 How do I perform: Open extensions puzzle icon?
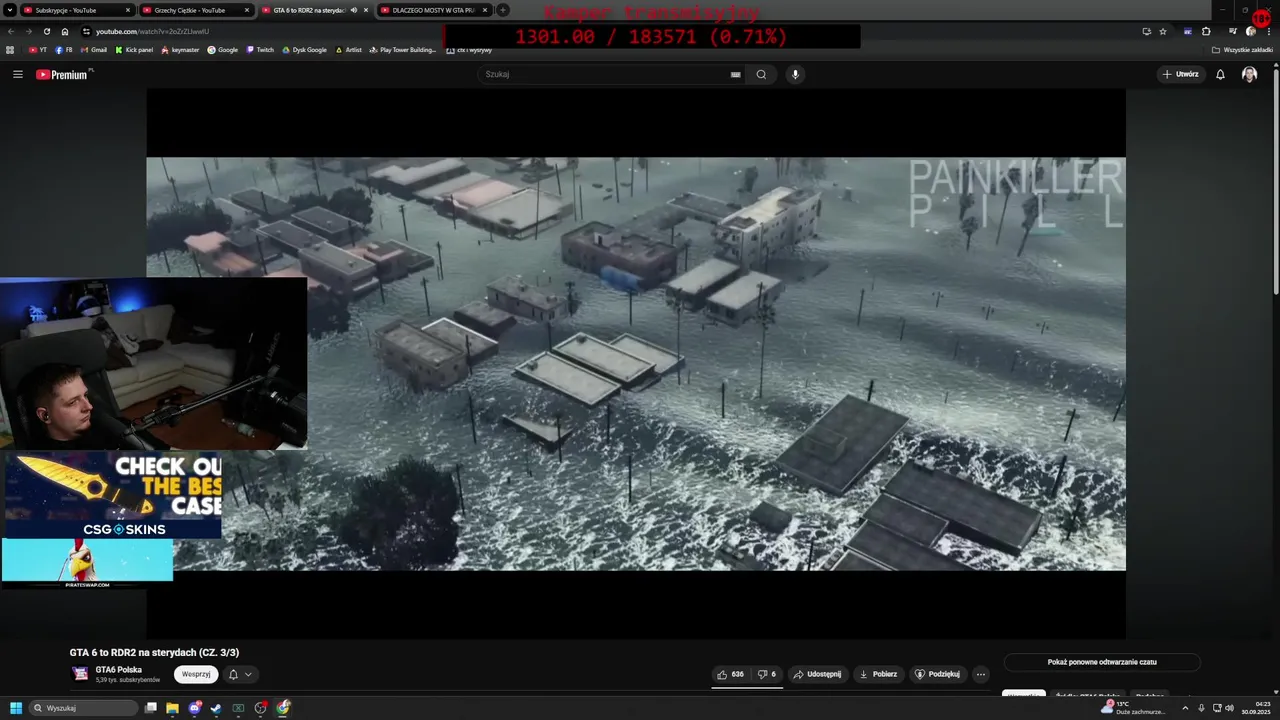coord(1206,31)
